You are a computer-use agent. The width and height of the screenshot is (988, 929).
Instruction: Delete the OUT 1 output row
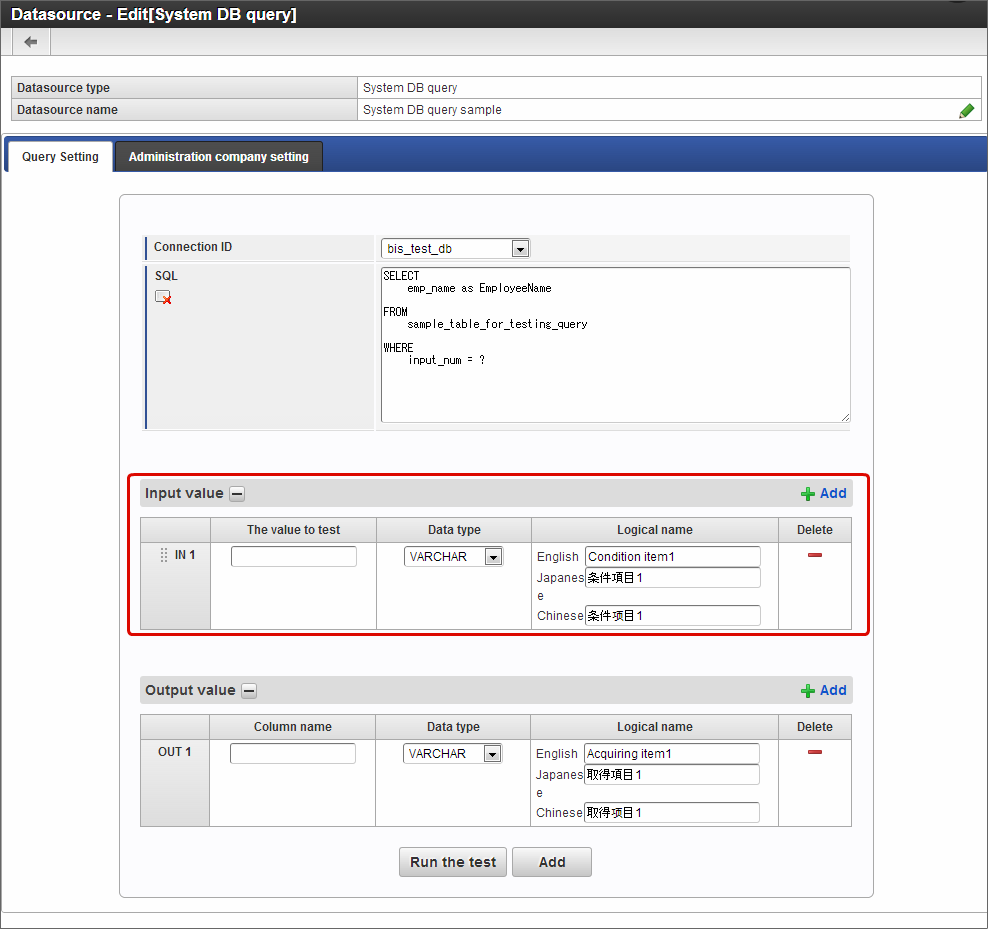[815, 752]
